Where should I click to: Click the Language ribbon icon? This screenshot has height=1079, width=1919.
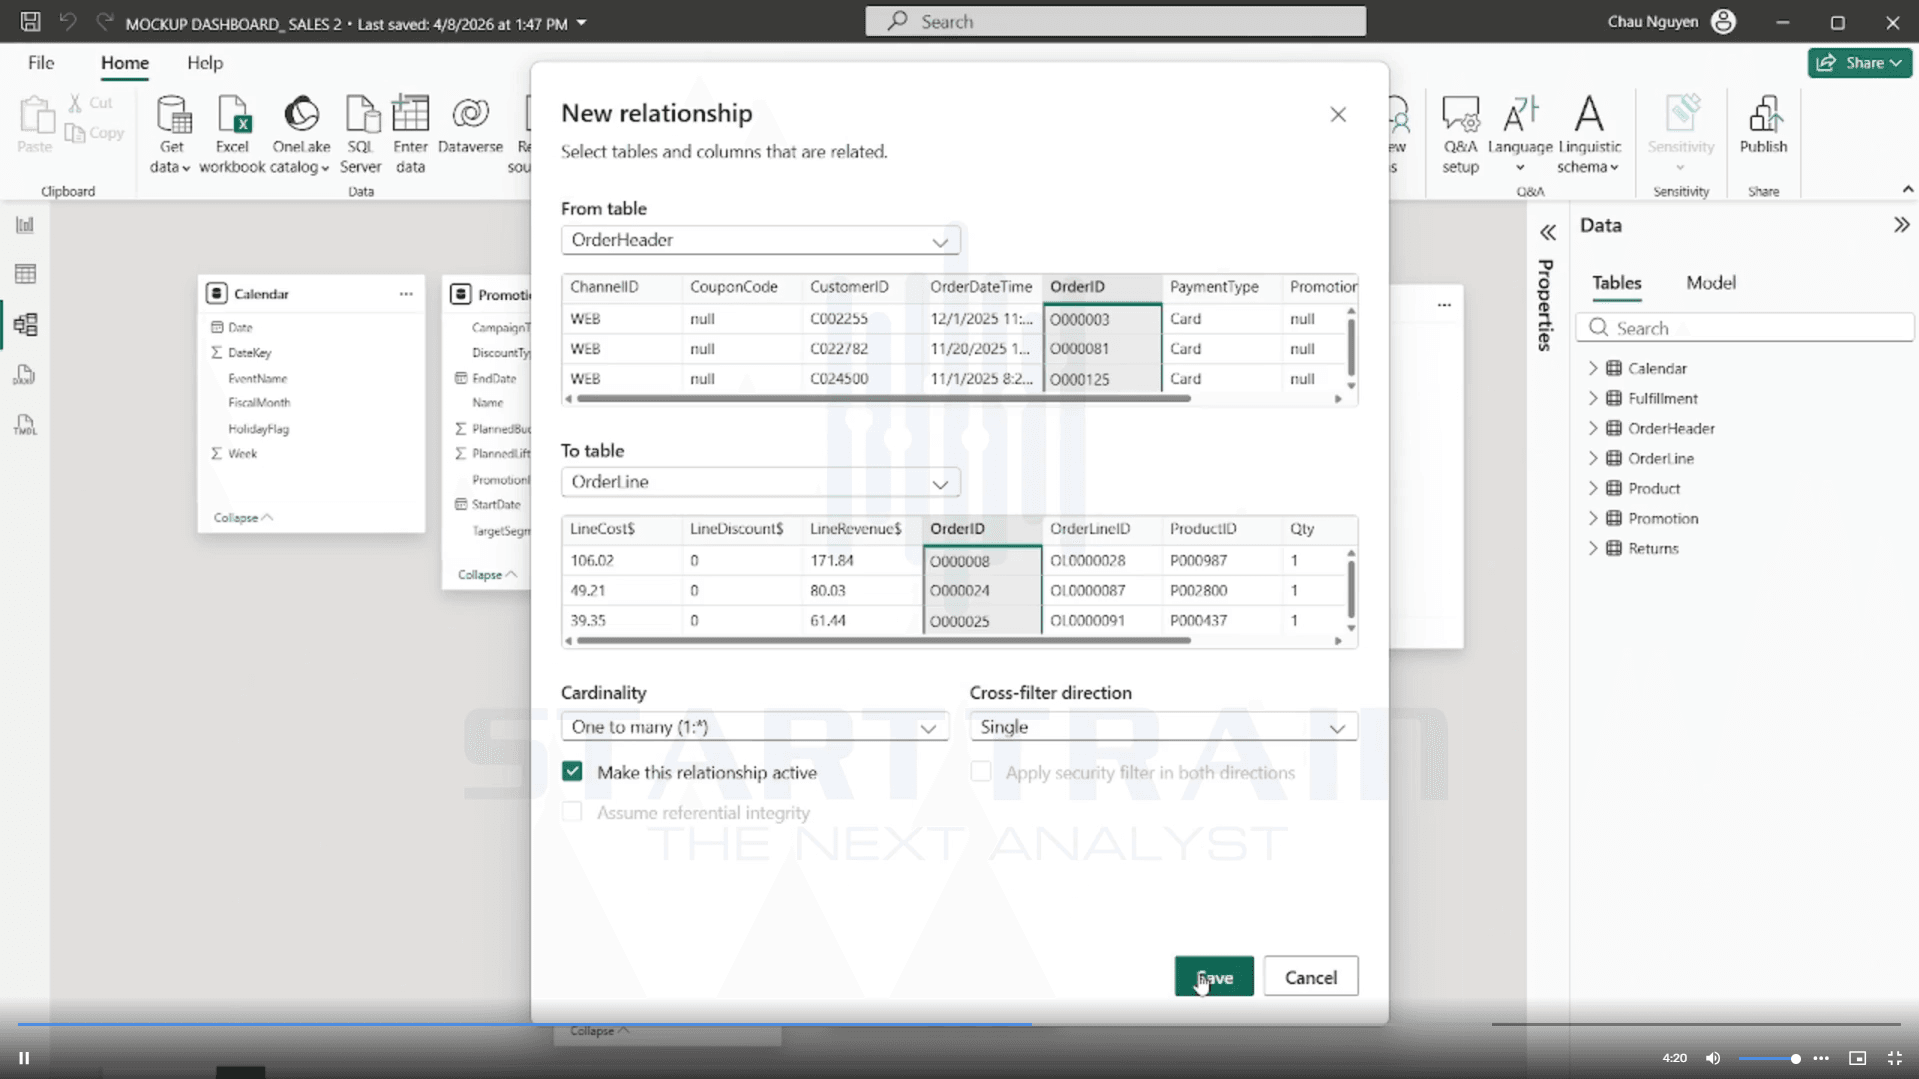tap(1520, 115)
